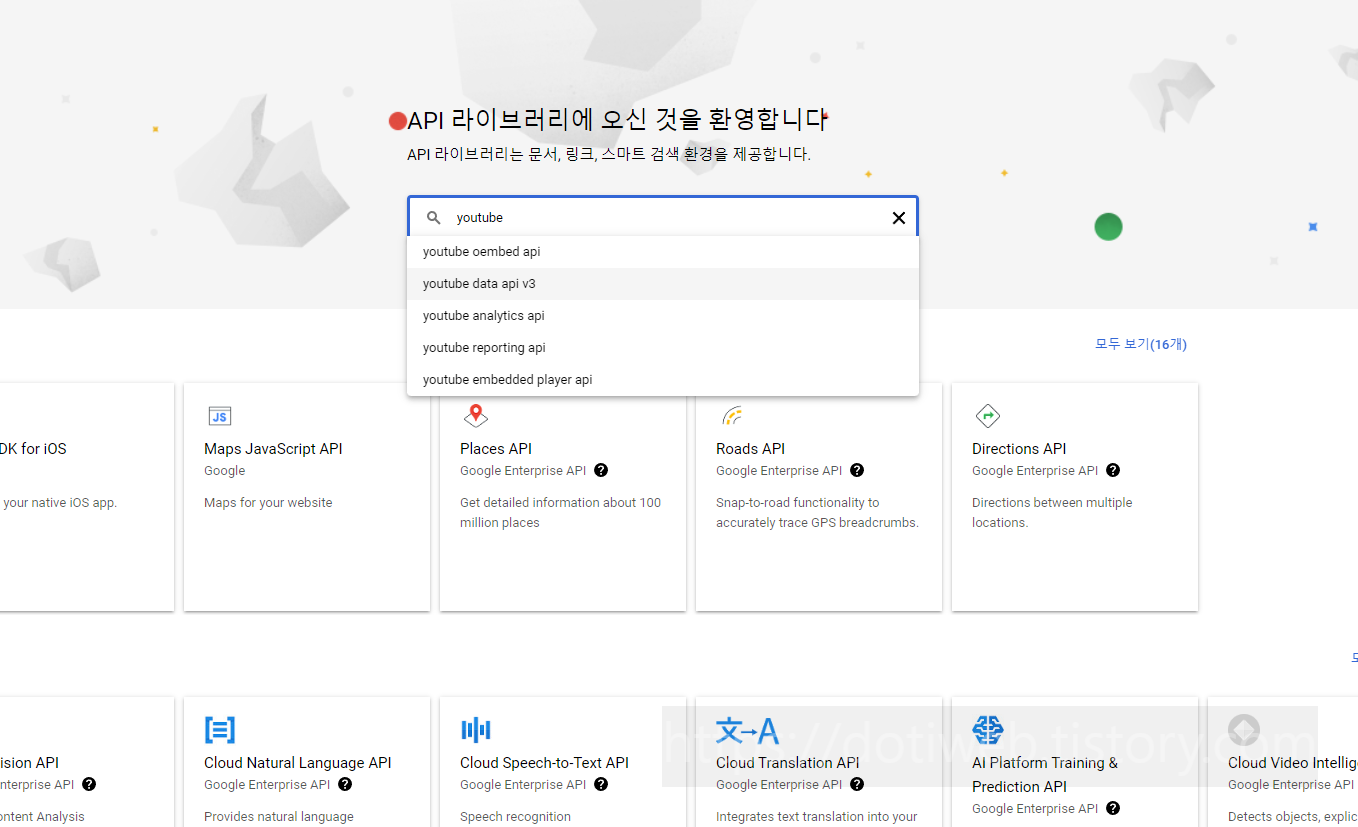Show Enterprise API help for Roads API
This screenshot has width=1358, height=827.
coord(857,470)
